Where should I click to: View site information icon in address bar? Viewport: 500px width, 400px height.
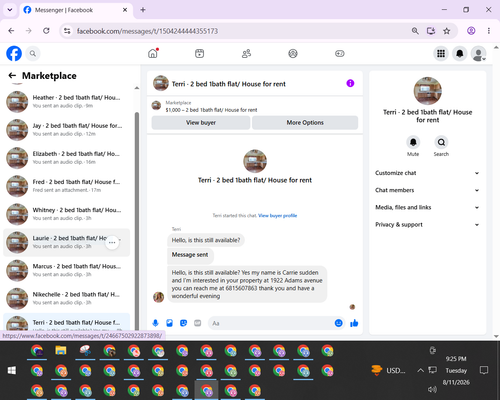67,31
